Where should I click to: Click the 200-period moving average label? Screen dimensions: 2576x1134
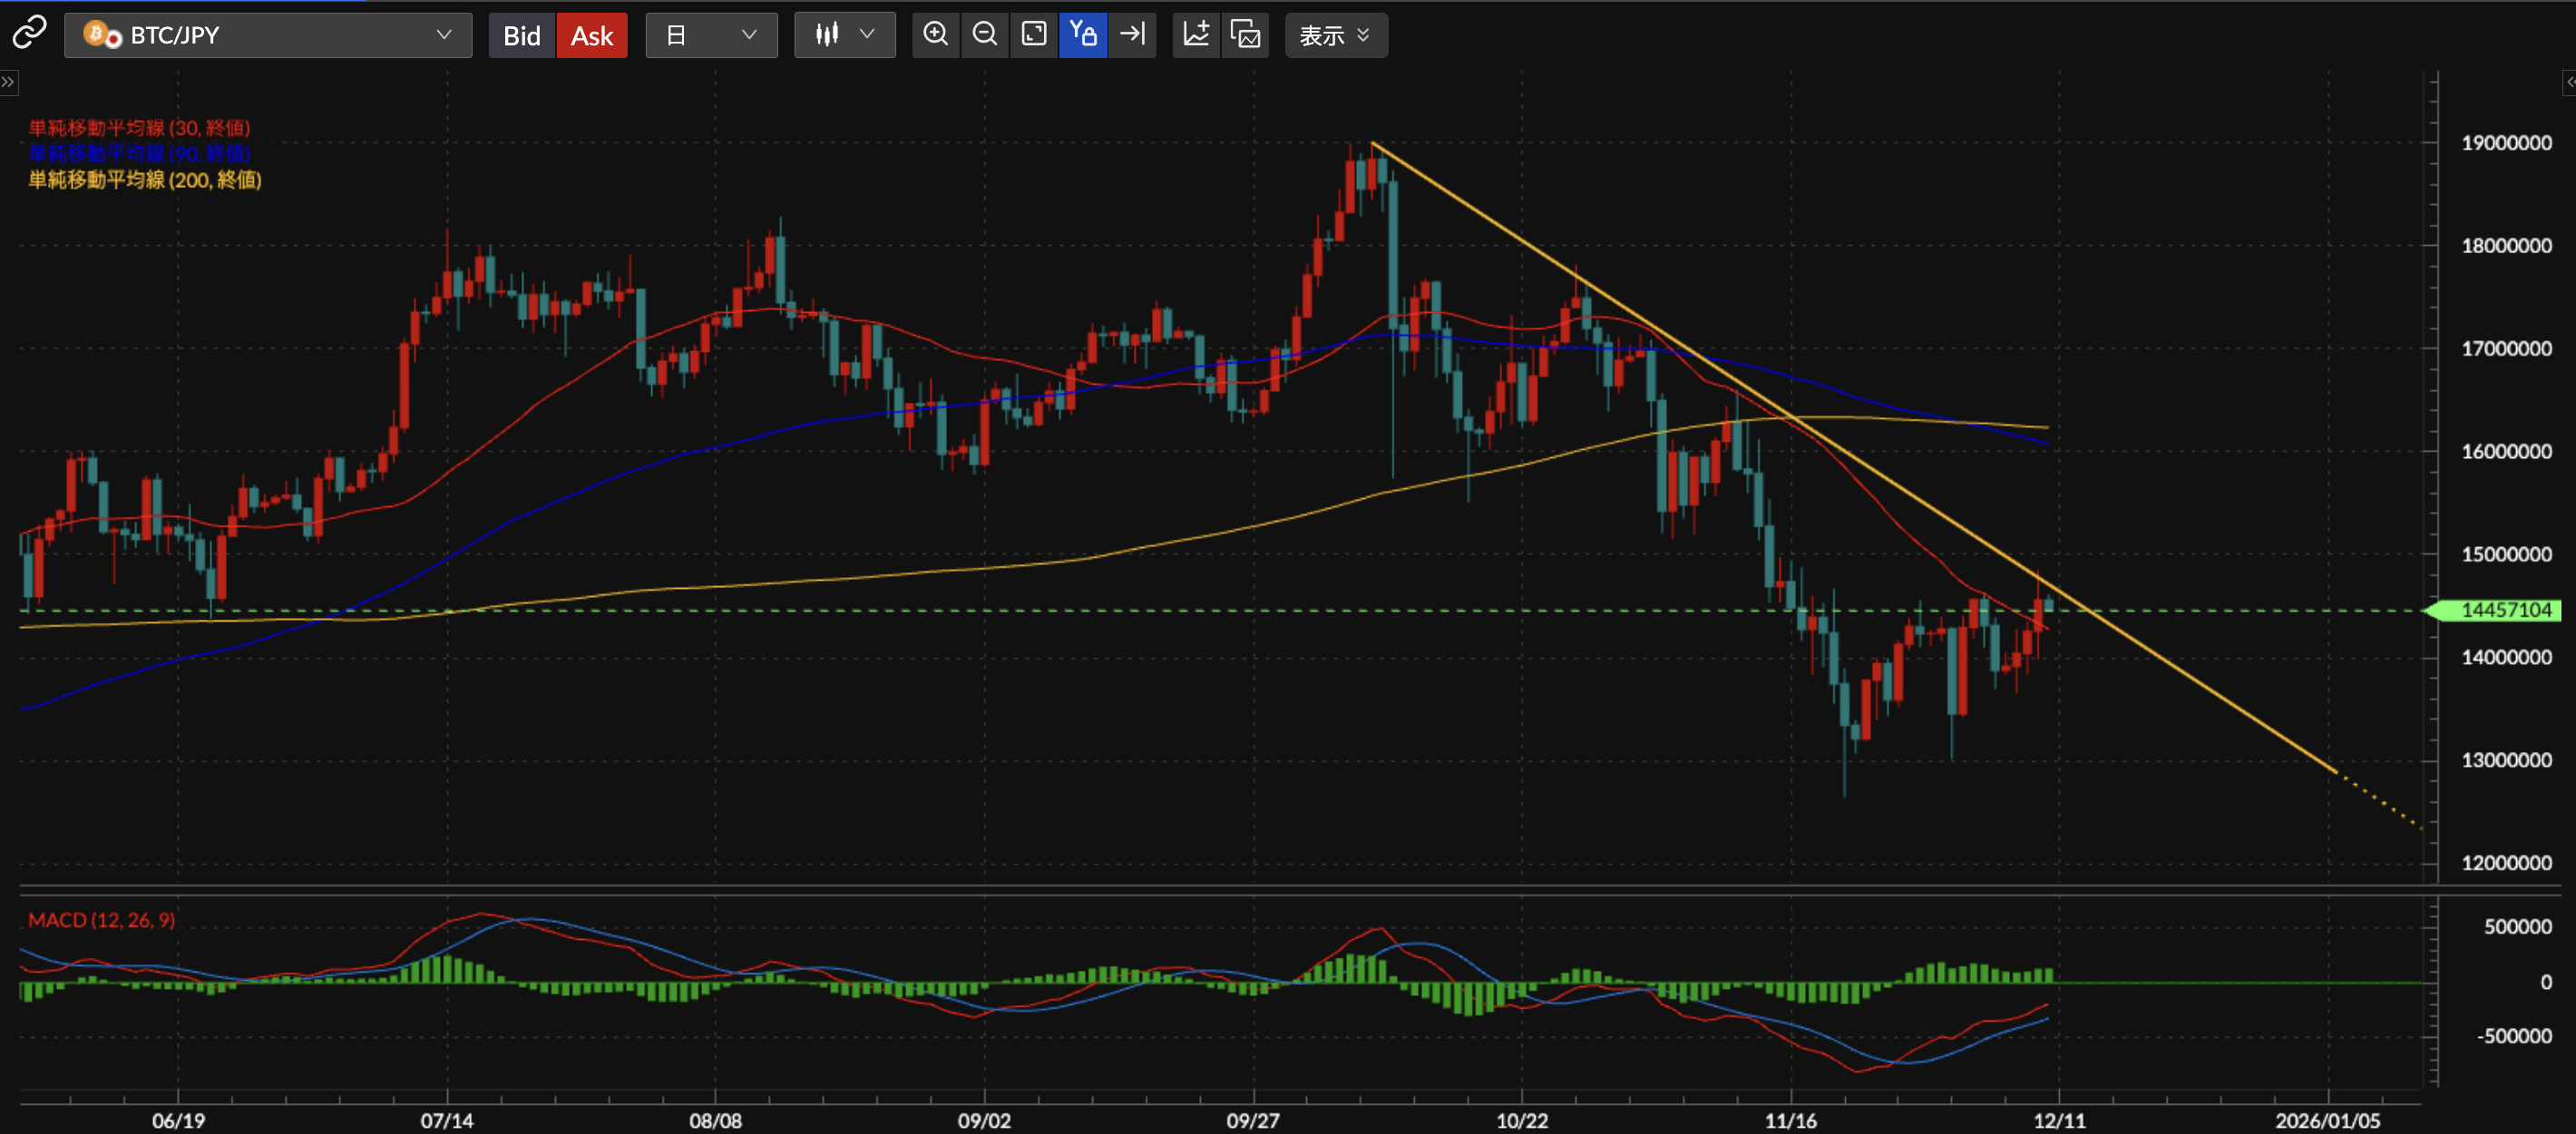(x=145, y=180)
